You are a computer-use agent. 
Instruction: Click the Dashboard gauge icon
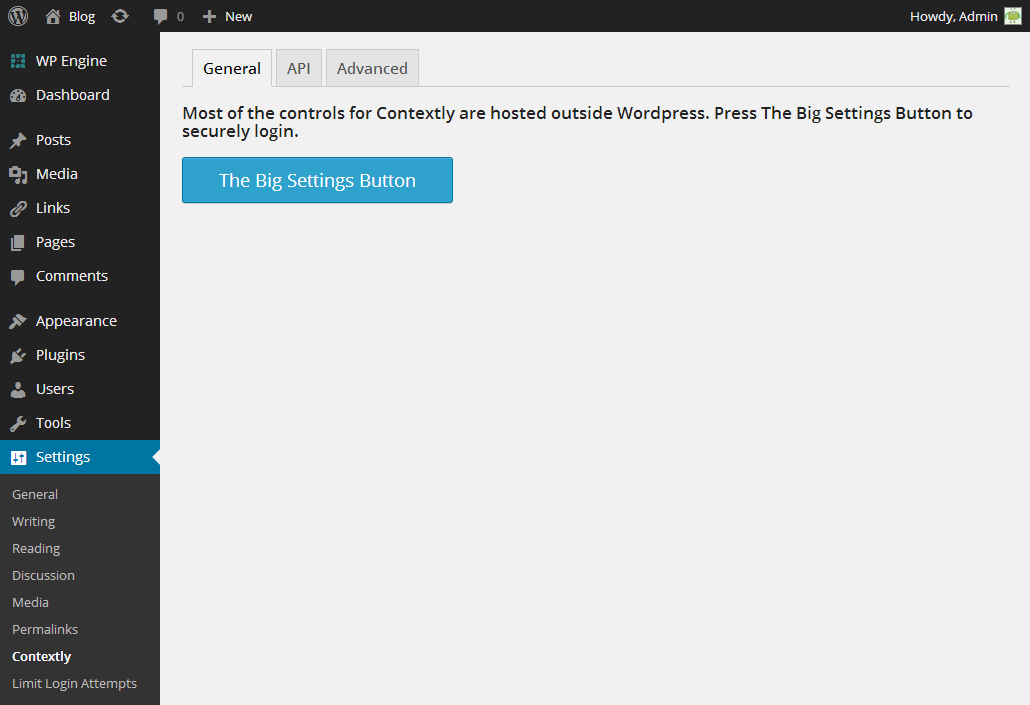tap(18, 95)
